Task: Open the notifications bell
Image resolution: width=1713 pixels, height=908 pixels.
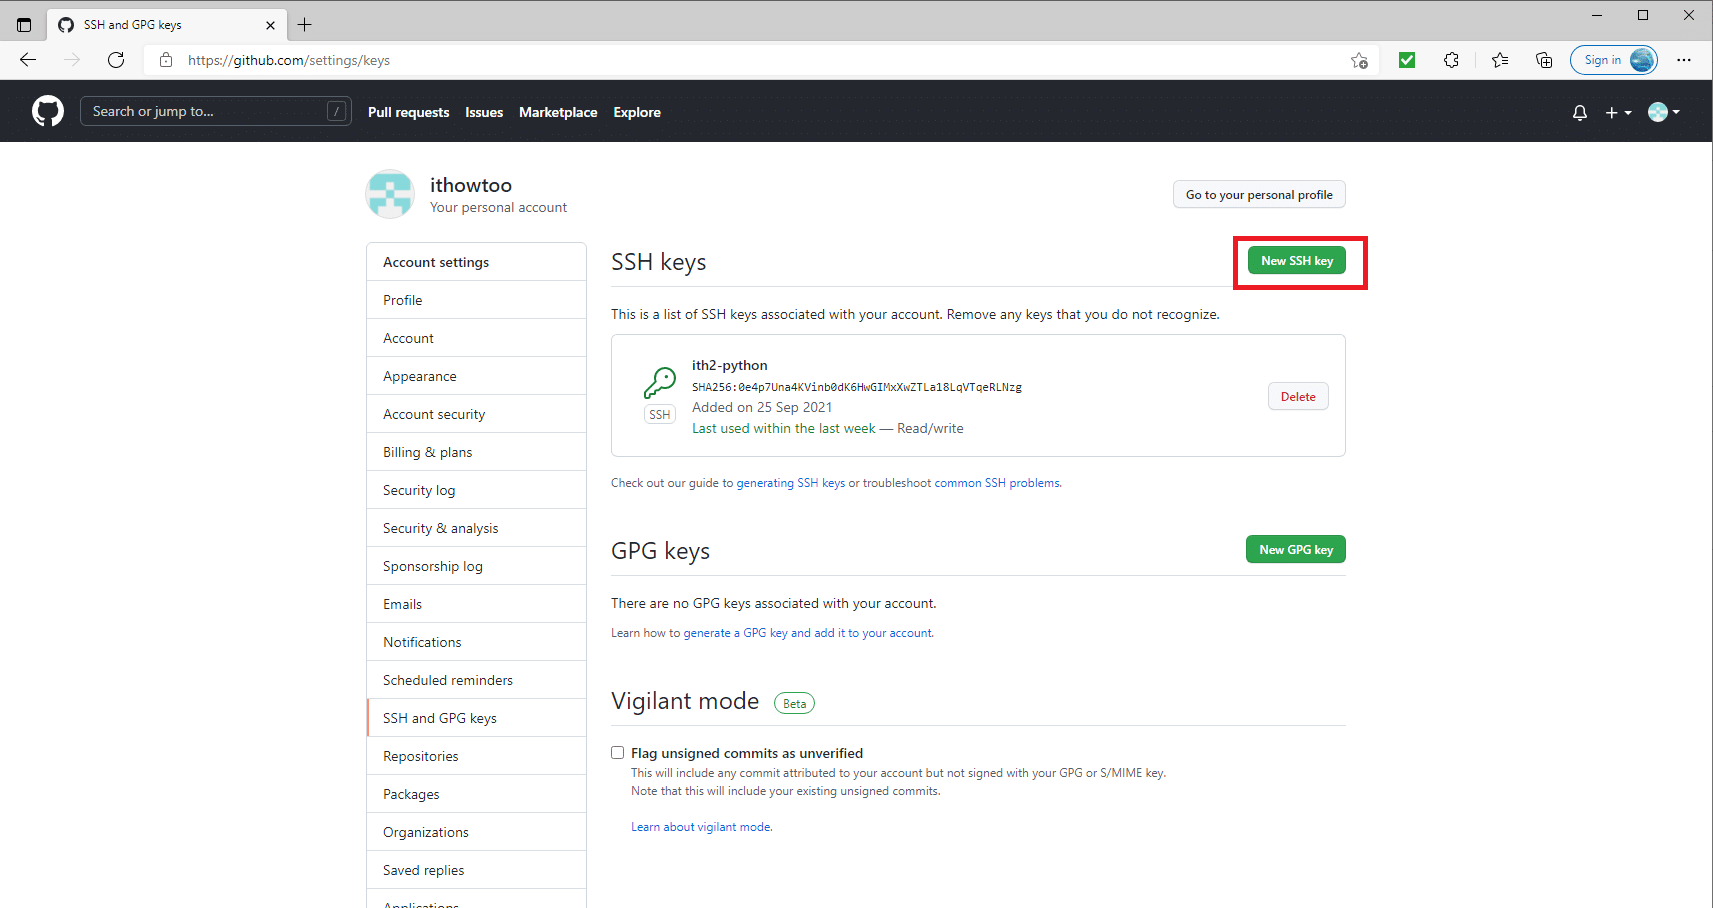Action: point(1579,112)
